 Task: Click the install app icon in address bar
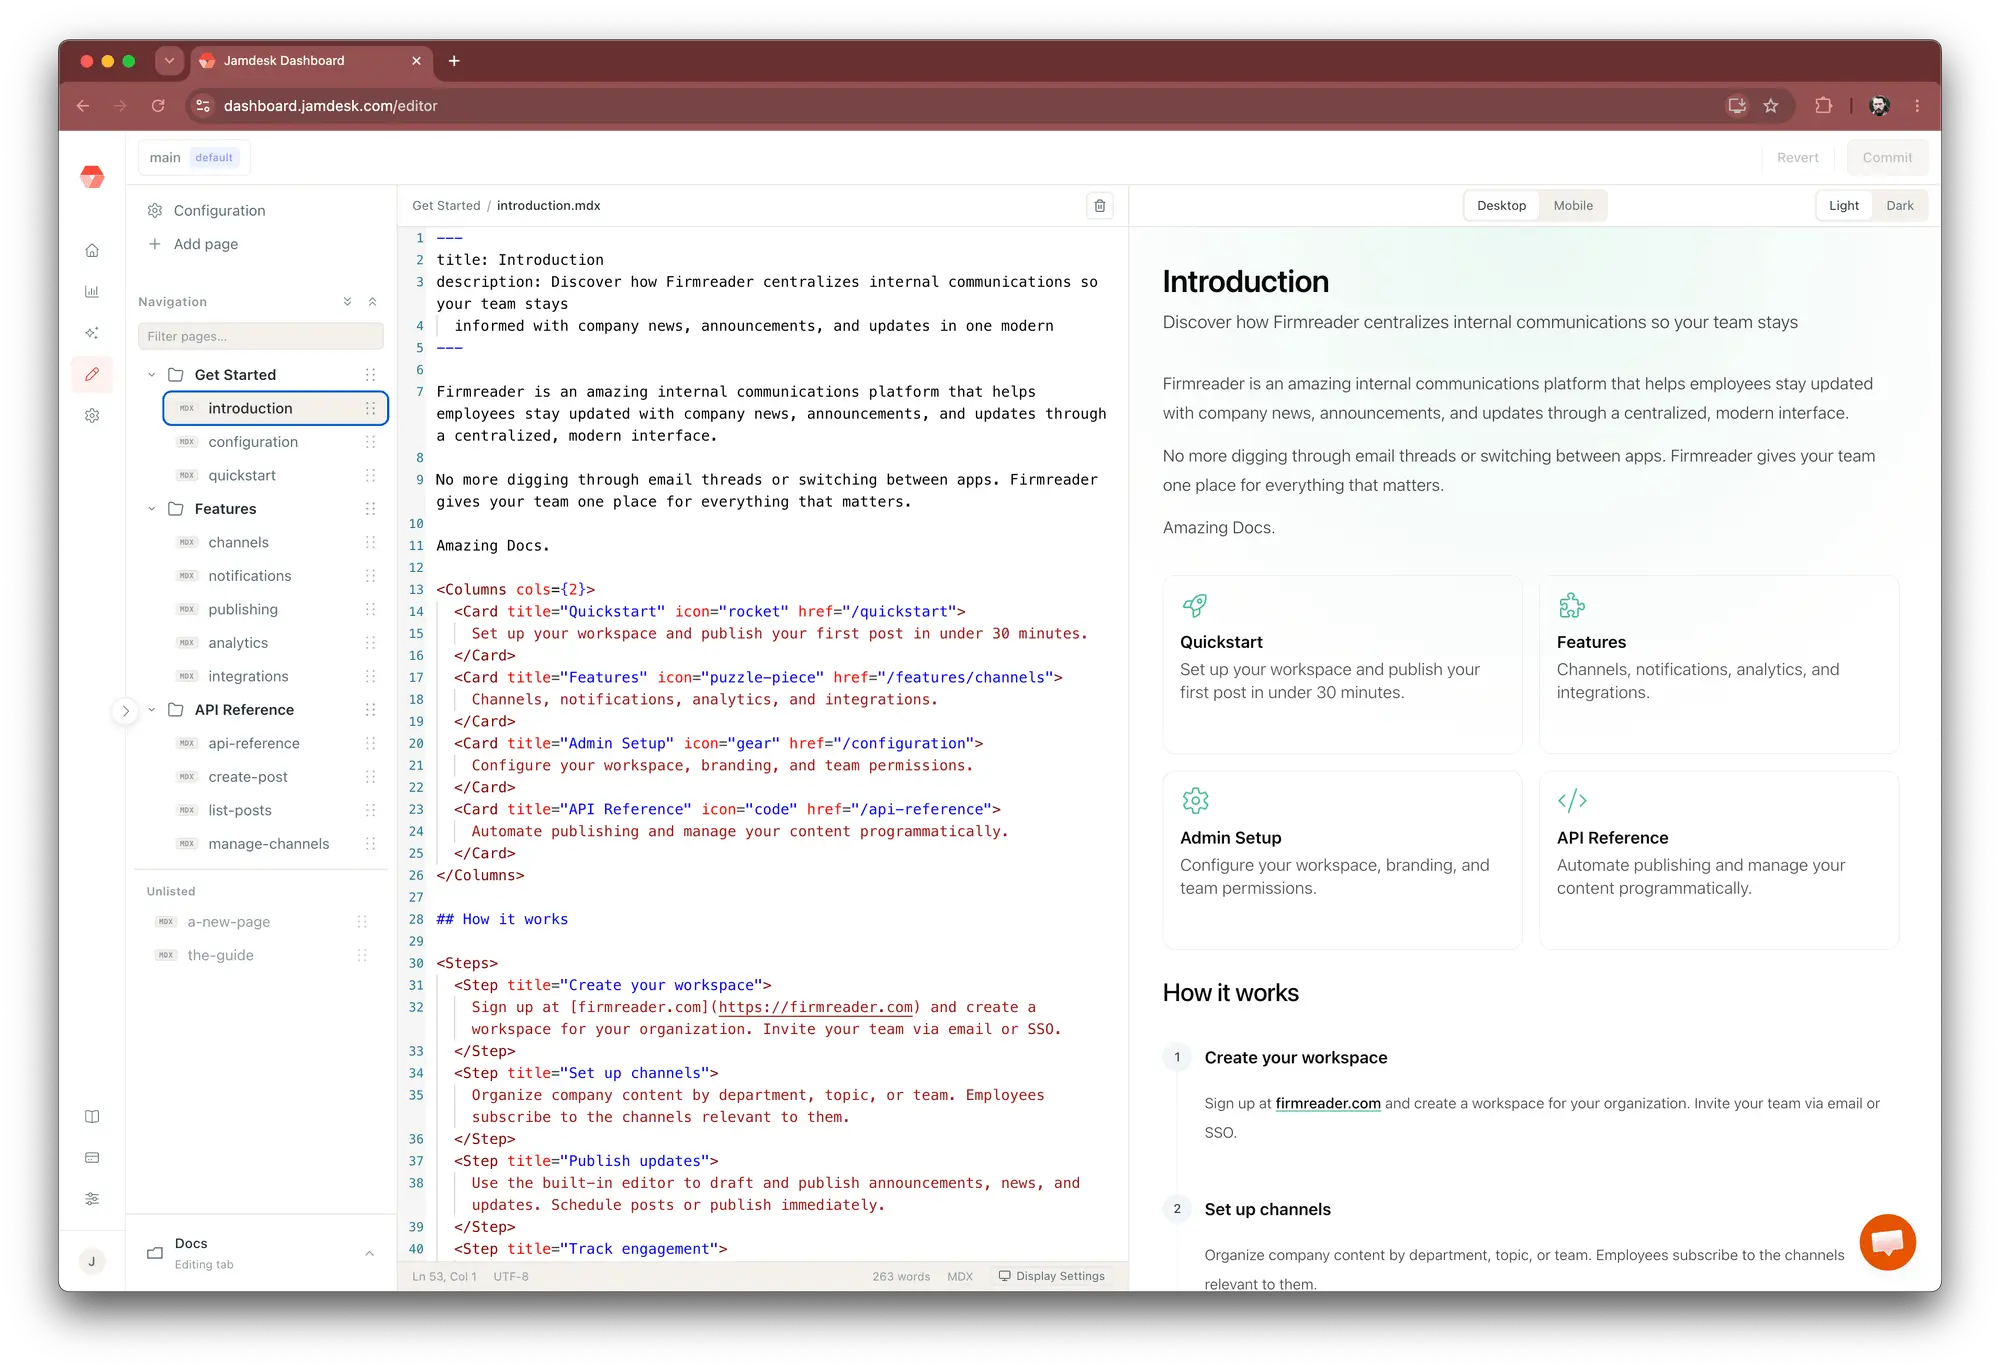tap(1737, 105)
